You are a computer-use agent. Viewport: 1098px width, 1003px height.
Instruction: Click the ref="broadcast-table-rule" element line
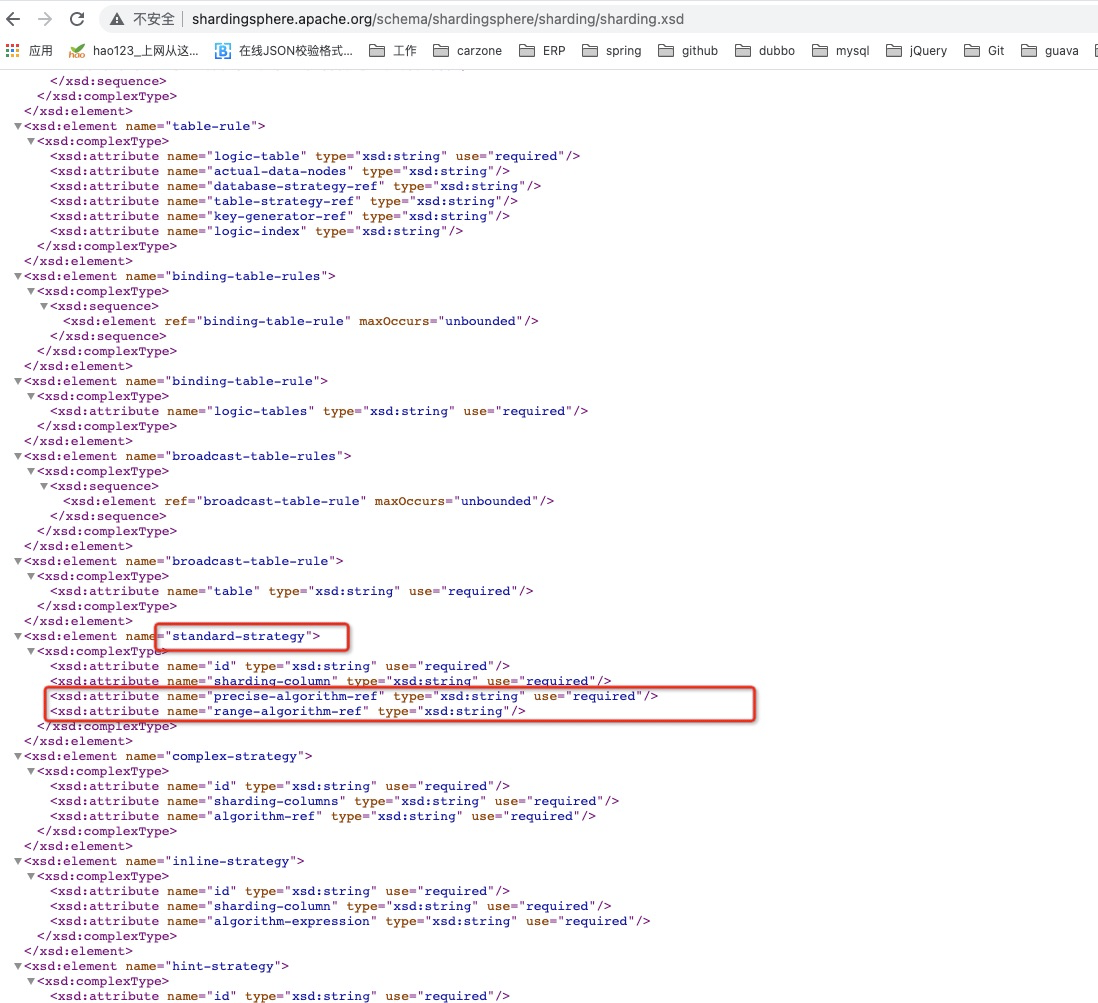click(x=309, y=502)
